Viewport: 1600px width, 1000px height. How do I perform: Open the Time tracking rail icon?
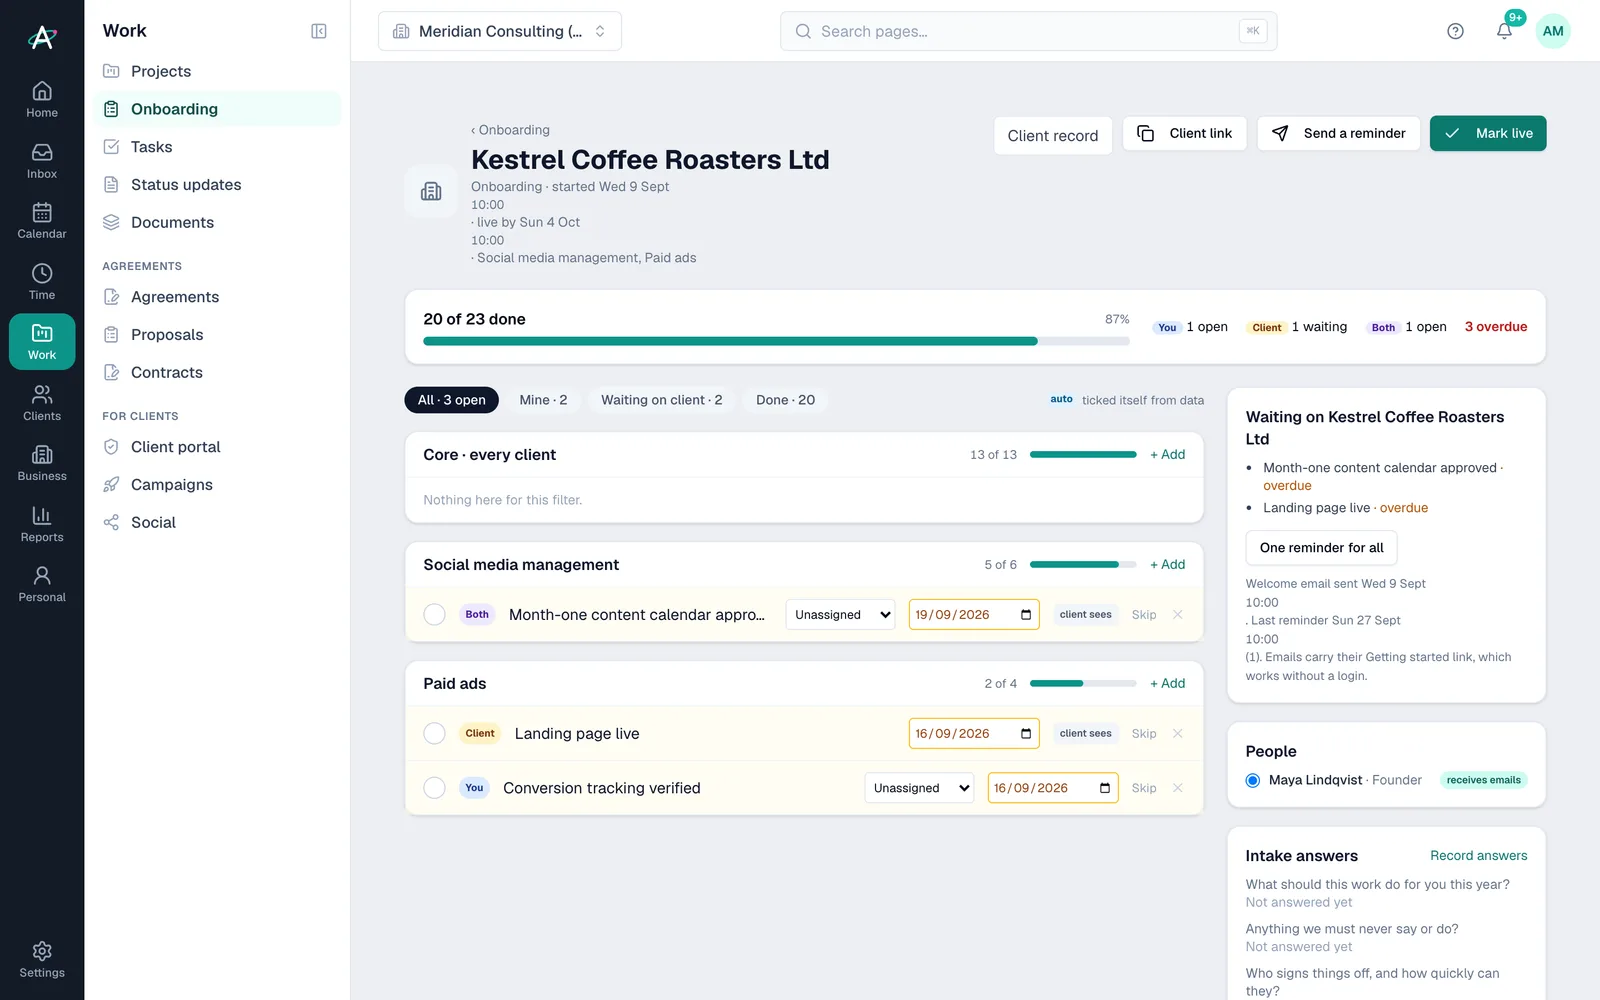pyautogui.click(x=42, y=282)
